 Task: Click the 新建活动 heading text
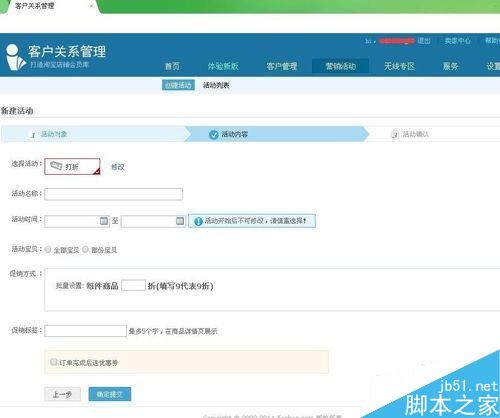click(17, 111)
